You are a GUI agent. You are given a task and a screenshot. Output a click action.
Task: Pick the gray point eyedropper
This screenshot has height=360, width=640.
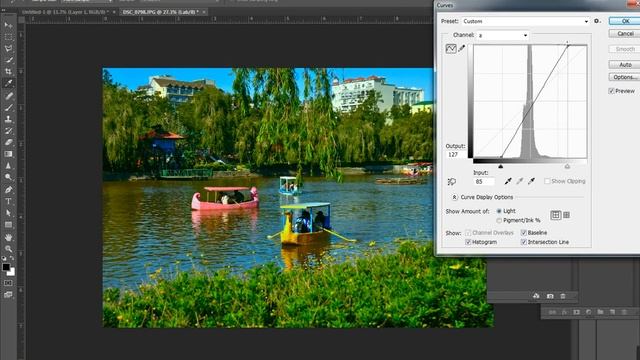coord(520,181)
